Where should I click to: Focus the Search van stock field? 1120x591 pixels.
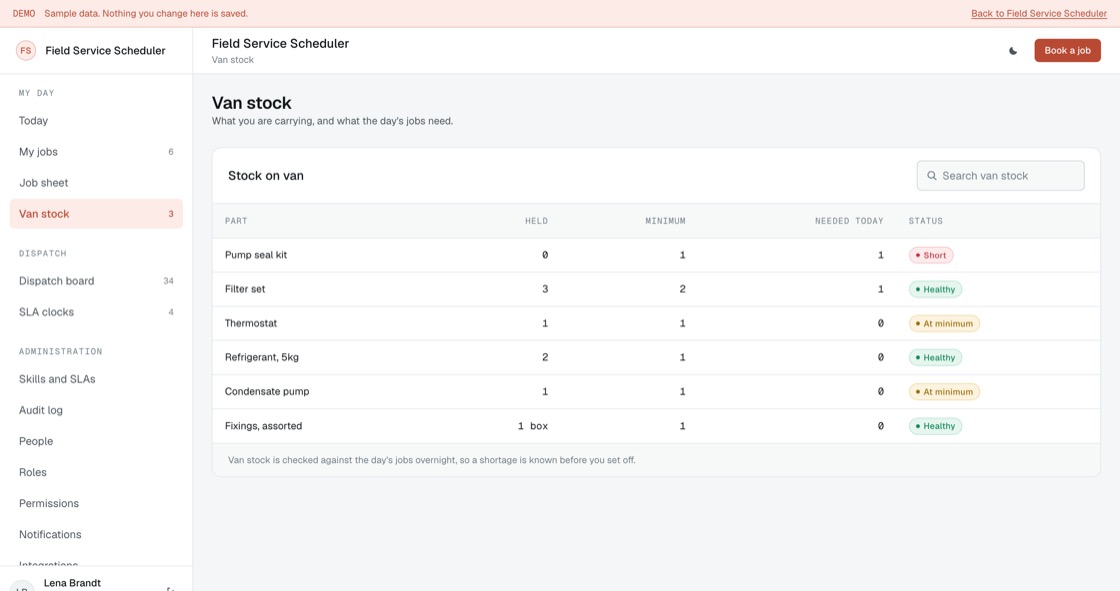point(1000,176)
